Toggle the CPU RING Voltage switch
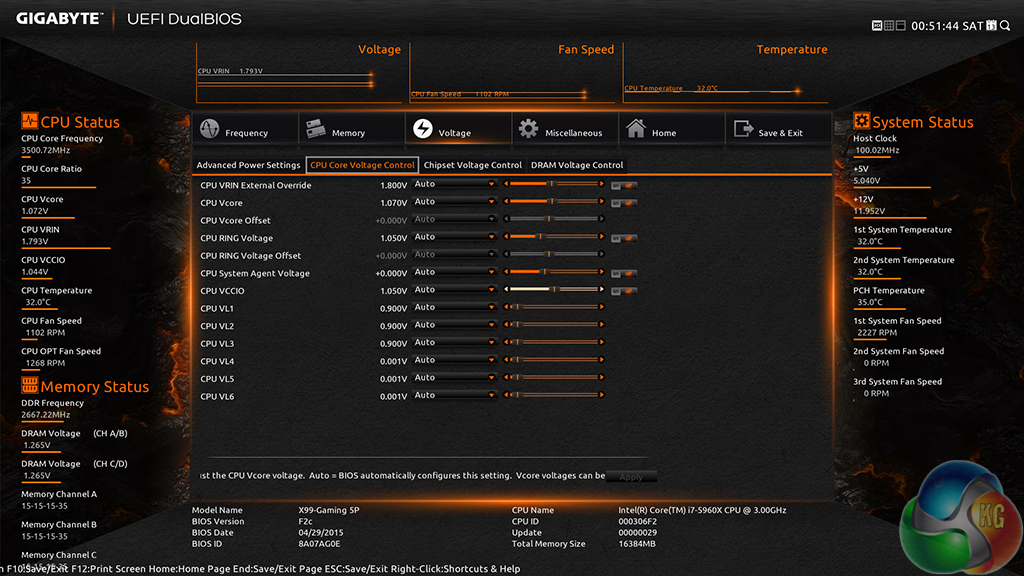 pos(624,238)
